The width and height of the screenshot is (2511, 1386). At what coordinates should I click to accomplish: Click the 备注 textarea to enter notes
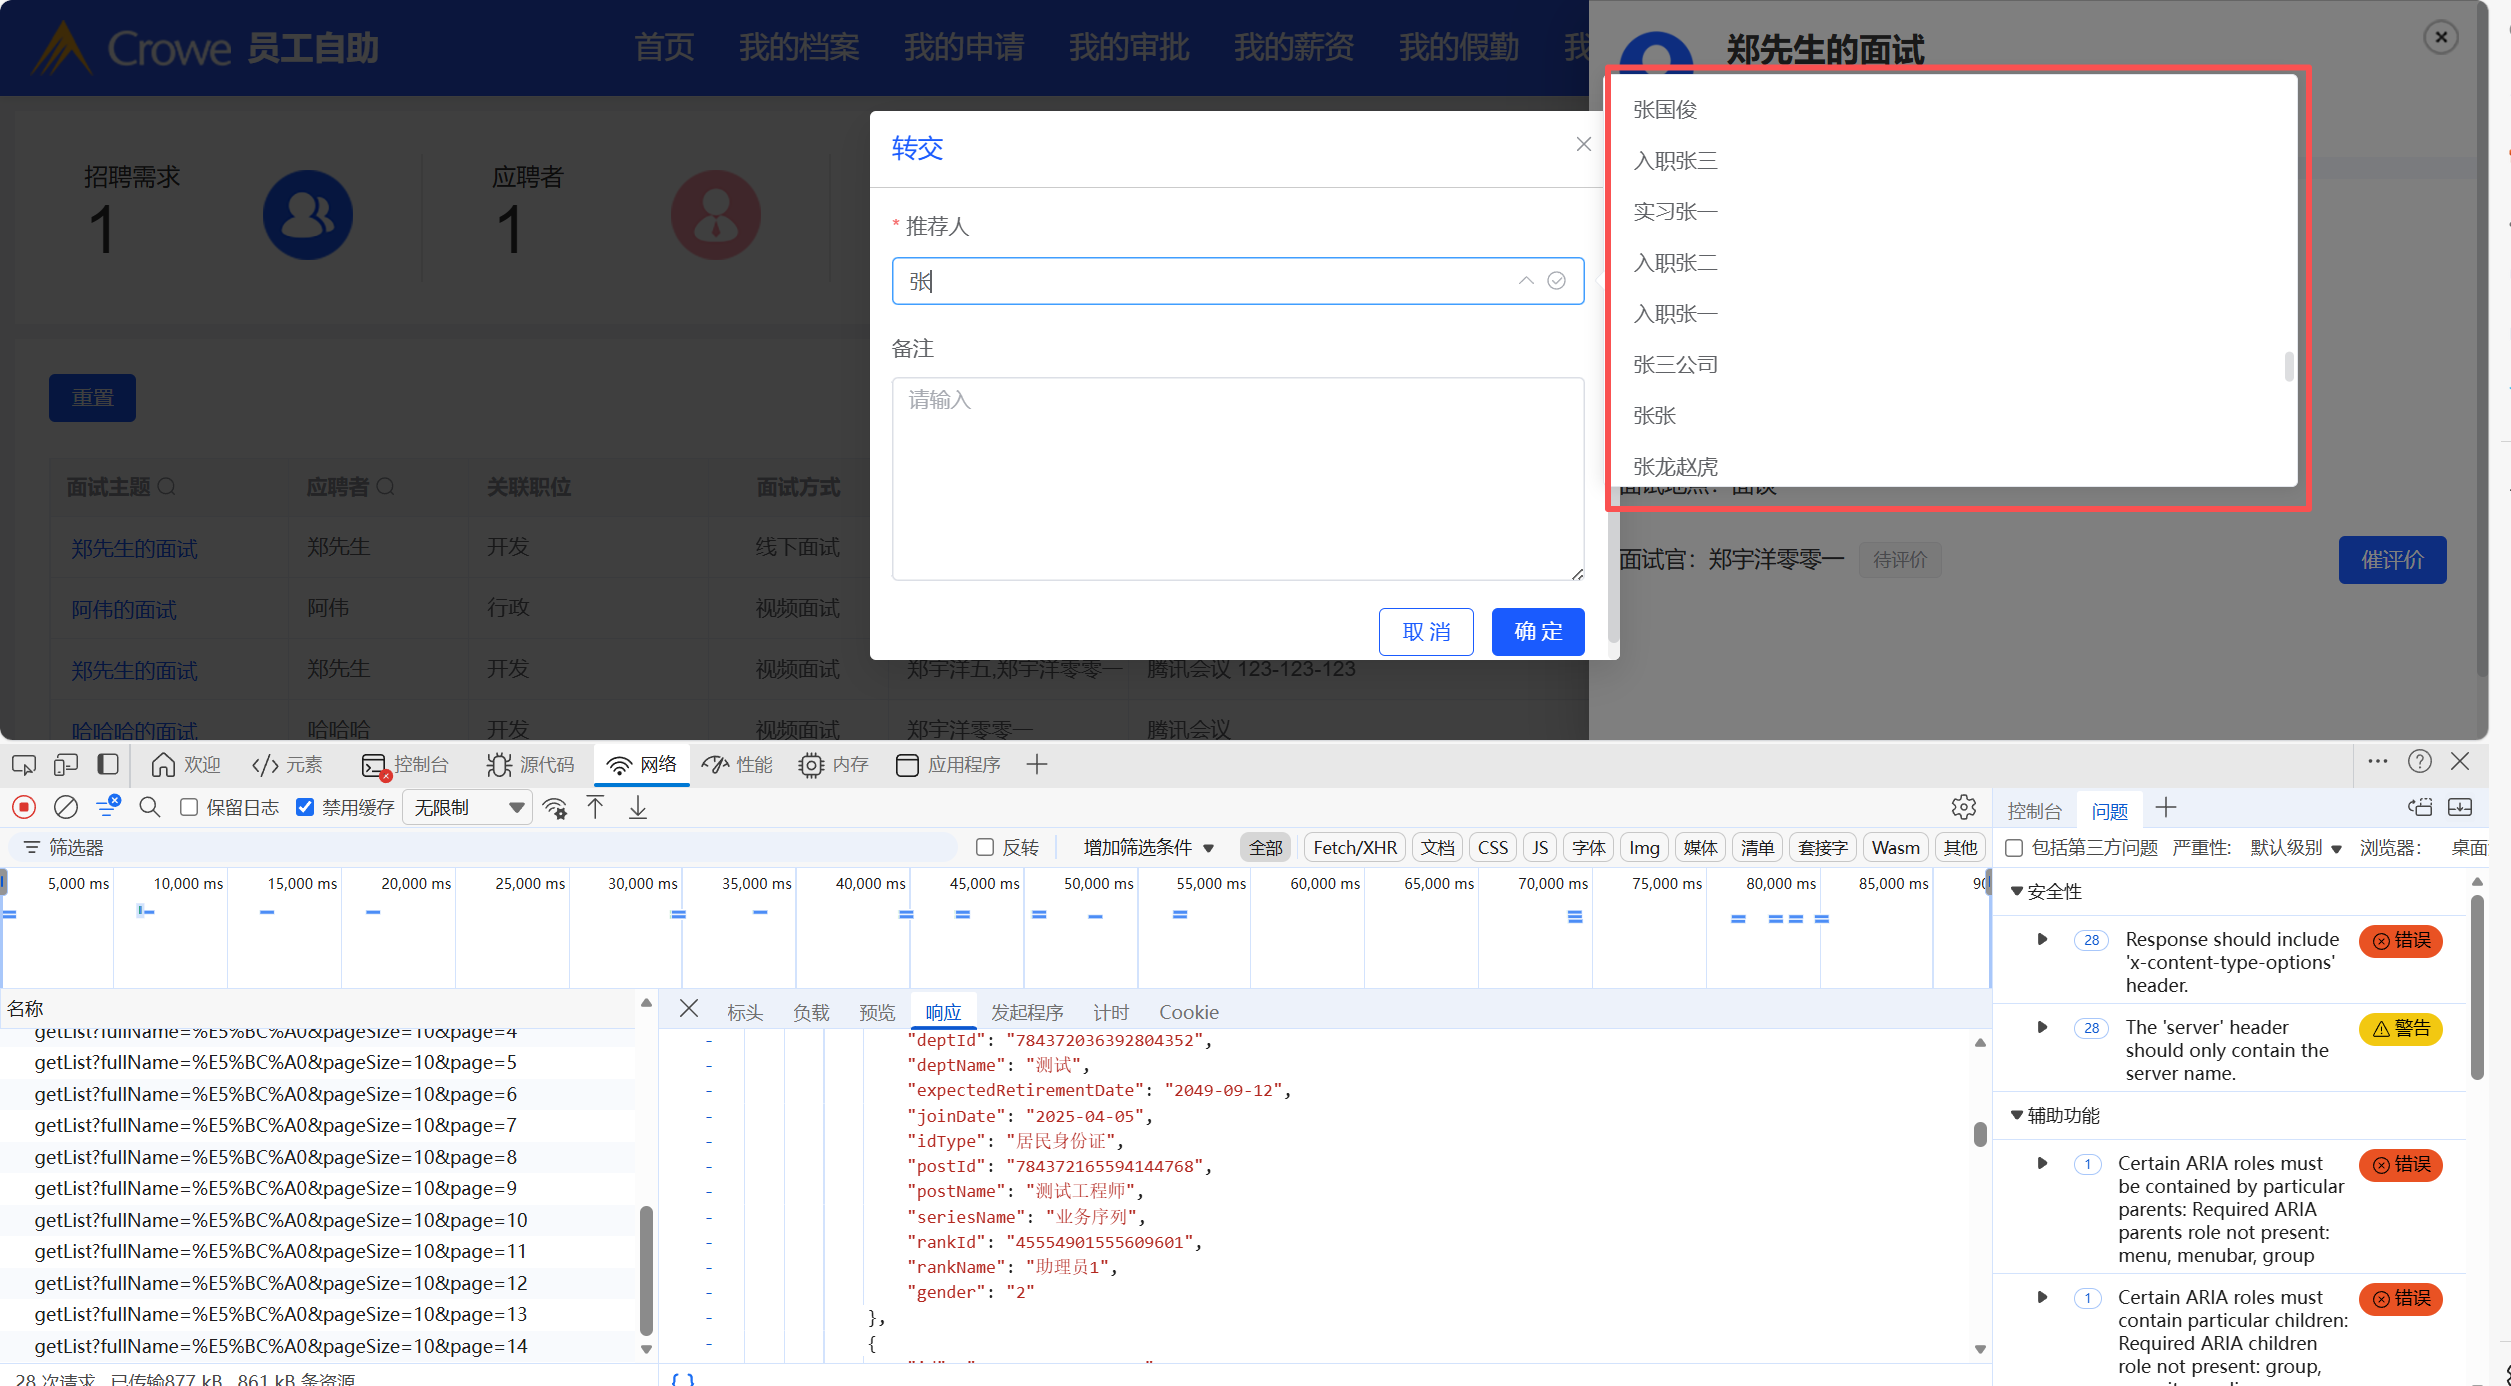tap(1237, 478)
